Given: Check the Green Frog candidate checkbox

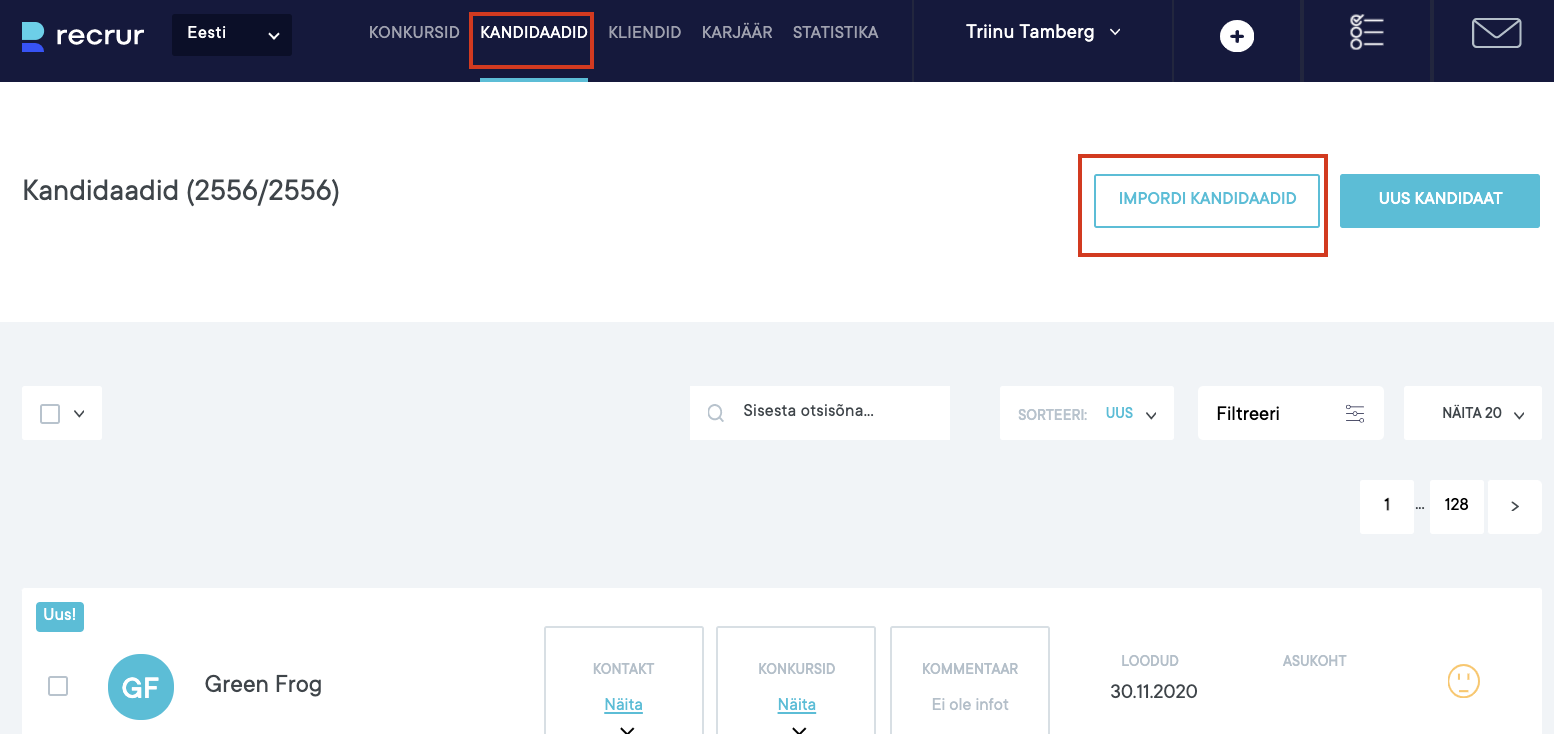Looking at the screenshot, I should point(58,686).
